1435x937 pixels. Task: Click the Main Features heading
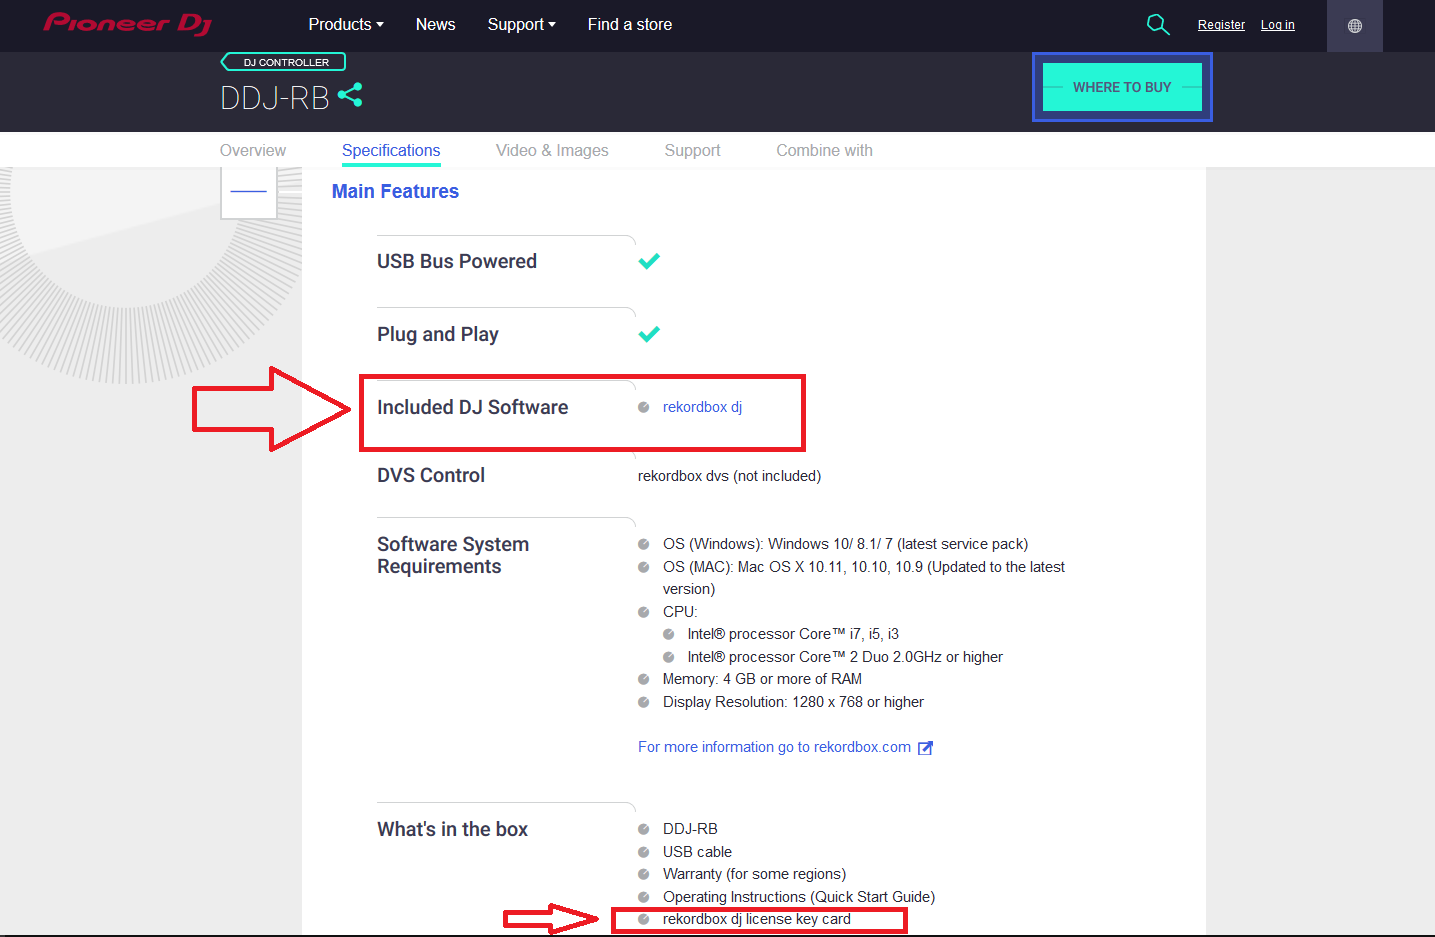pos(395,191)
